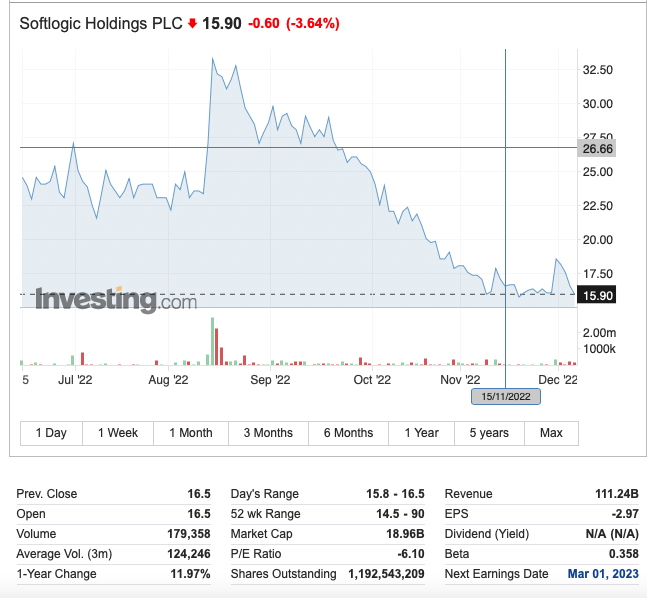Image resolution: width=647 pixels, height=598 pixels.
Task: Click the 1-Year Change value 11.97%
Action: (190, 574)
